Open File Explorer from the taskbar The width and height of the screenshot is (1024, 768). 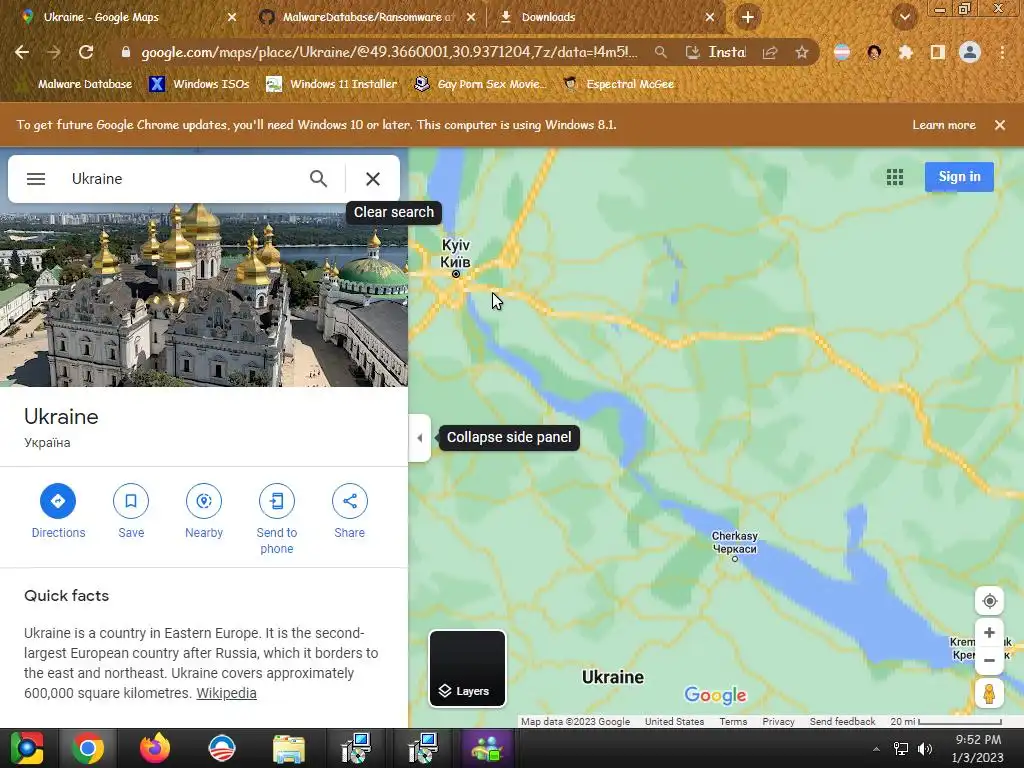pyautogui.click(x=288, y=748)
